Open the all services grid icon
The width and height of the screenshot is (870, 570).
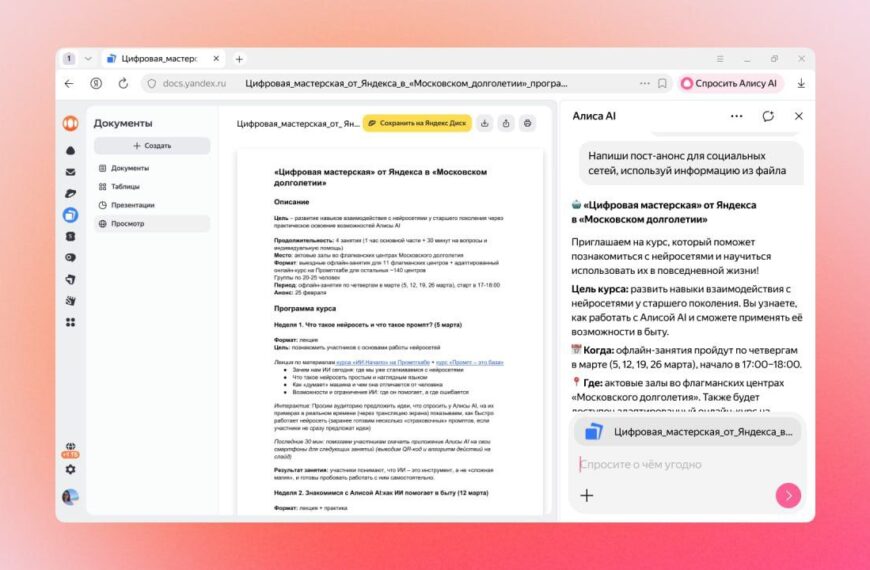tap(70, 322)
